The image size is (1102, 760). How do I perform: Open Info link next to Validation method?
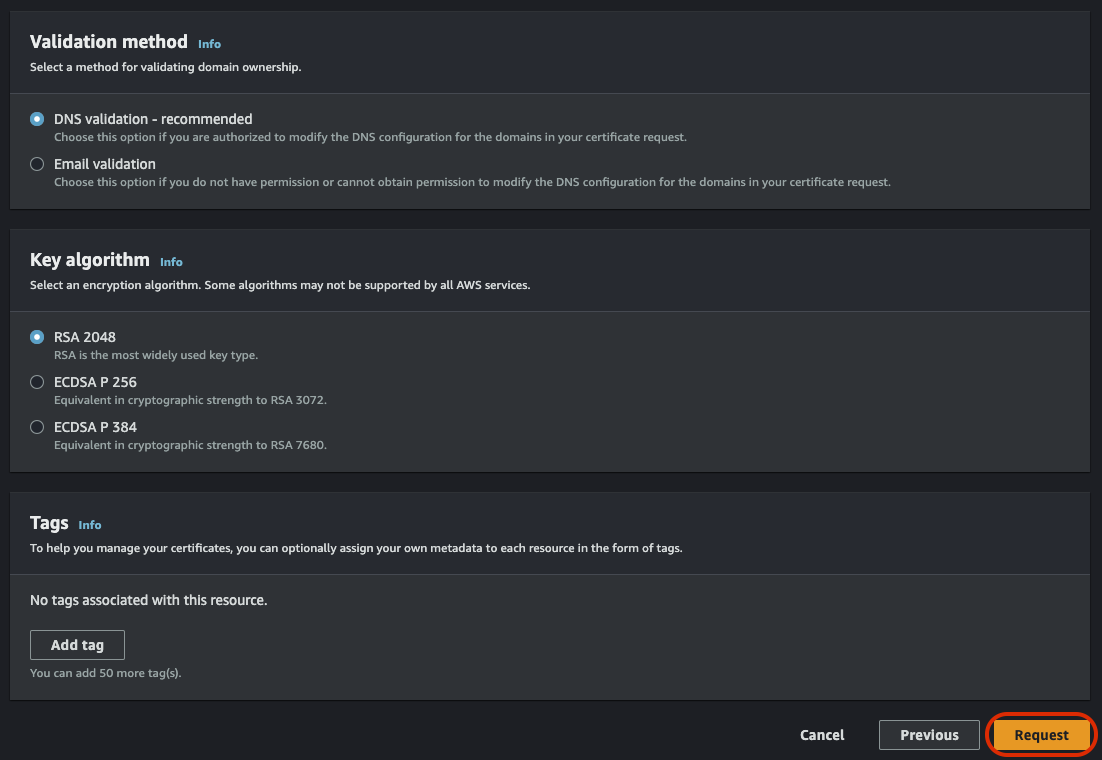coord(209,44)
